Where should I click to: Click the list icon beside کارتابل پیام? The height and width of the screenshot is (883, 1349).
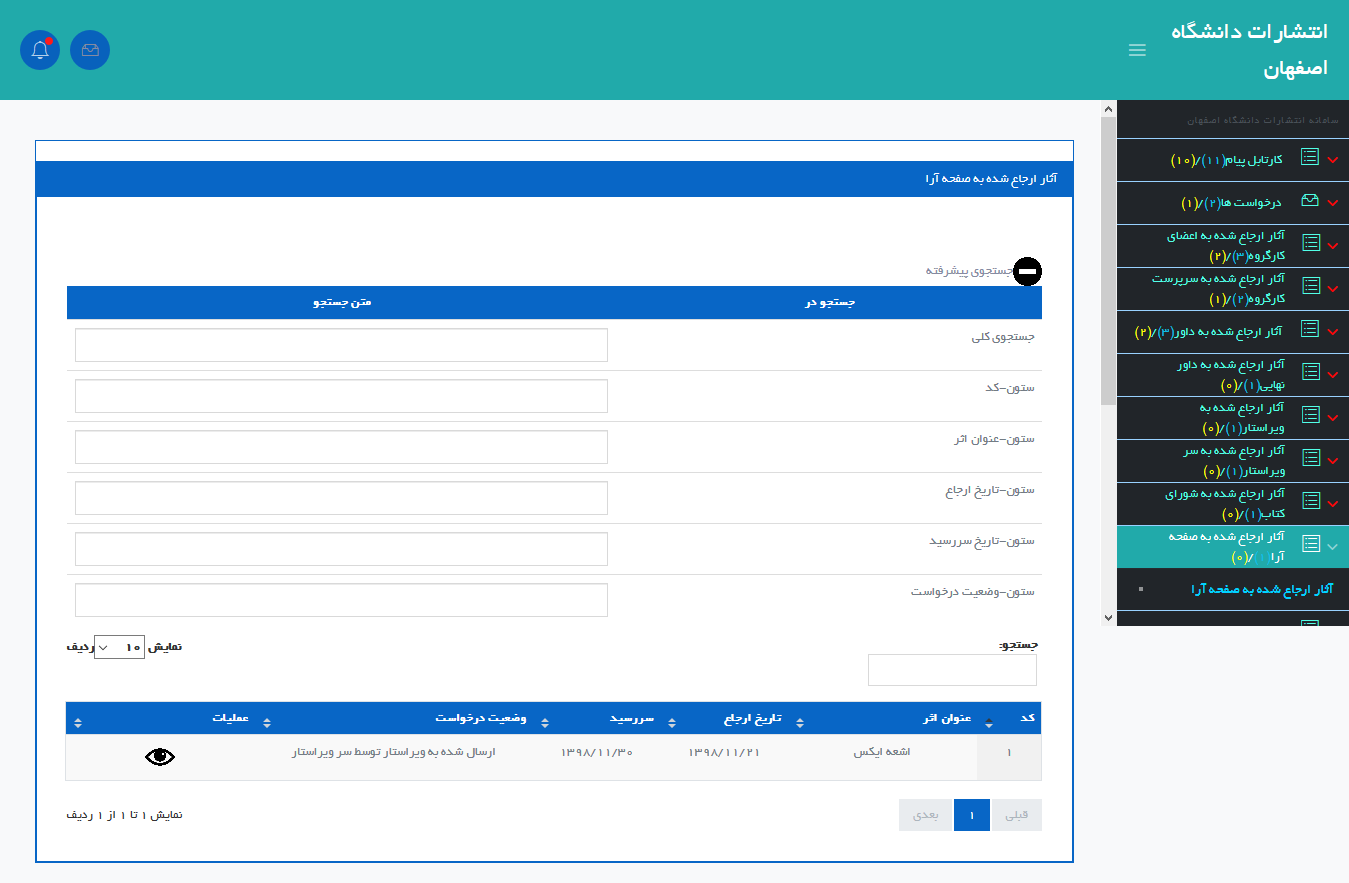1309,158
